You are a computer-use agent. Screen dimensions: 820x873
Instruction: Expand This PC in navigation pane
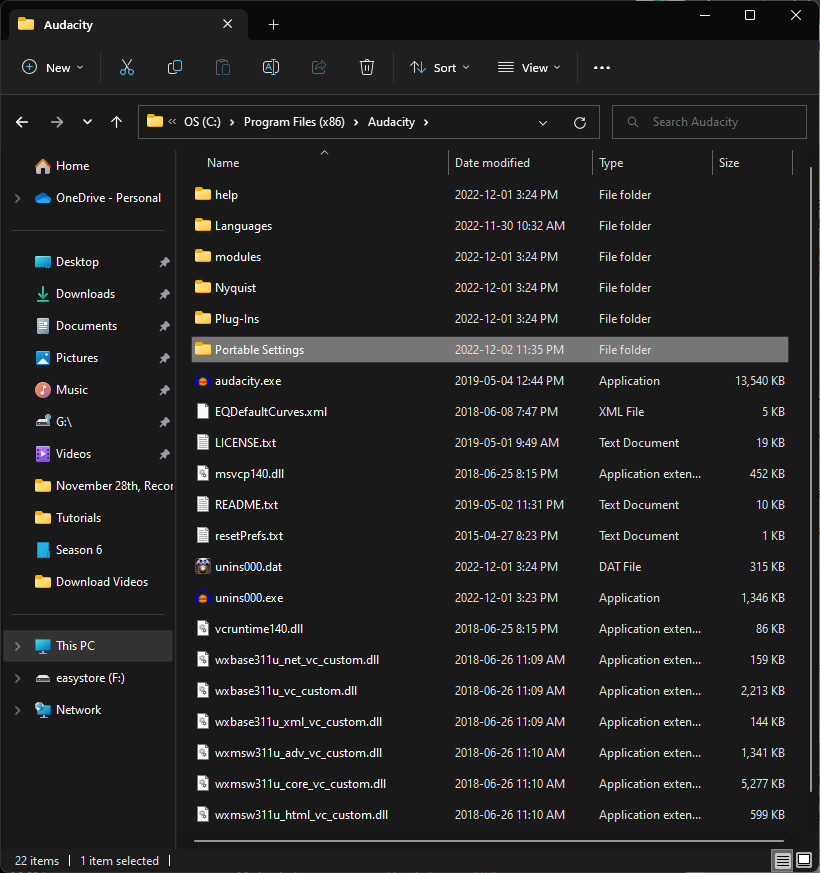click(17, 646)
